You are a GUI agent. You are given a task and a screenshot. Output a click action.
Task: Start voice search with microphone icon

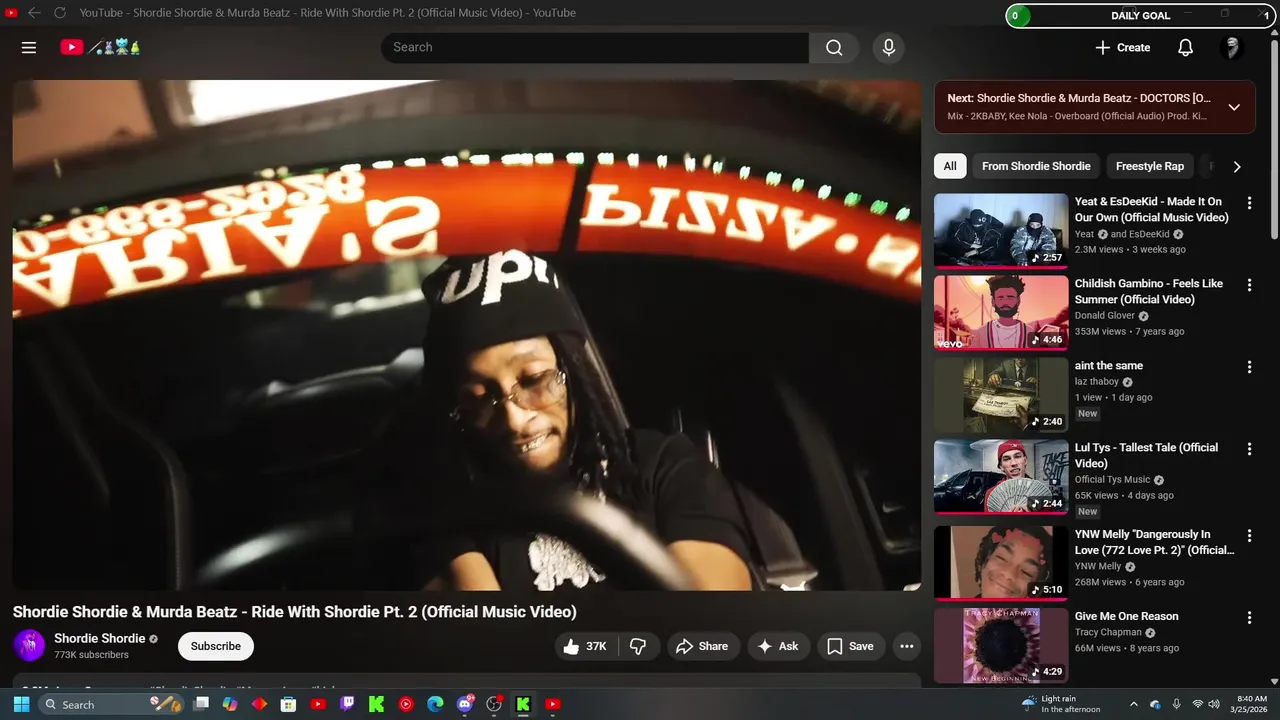(888, 47)
